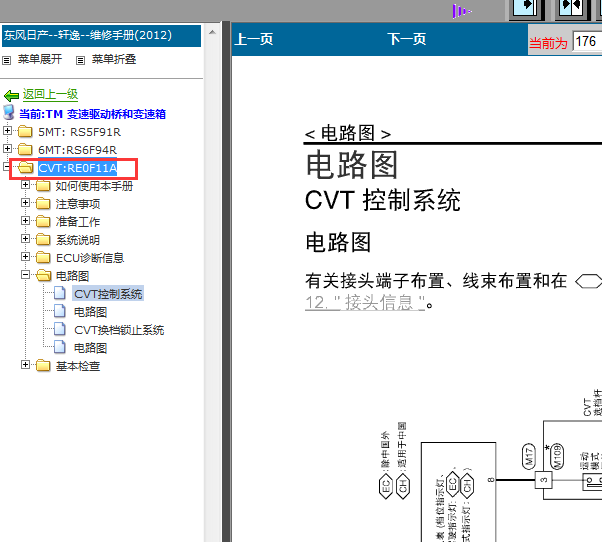Viewport: 602px width, 542px height.
Task: Click the computer icon beside 当前:TM
Action: tap(9, 112)
